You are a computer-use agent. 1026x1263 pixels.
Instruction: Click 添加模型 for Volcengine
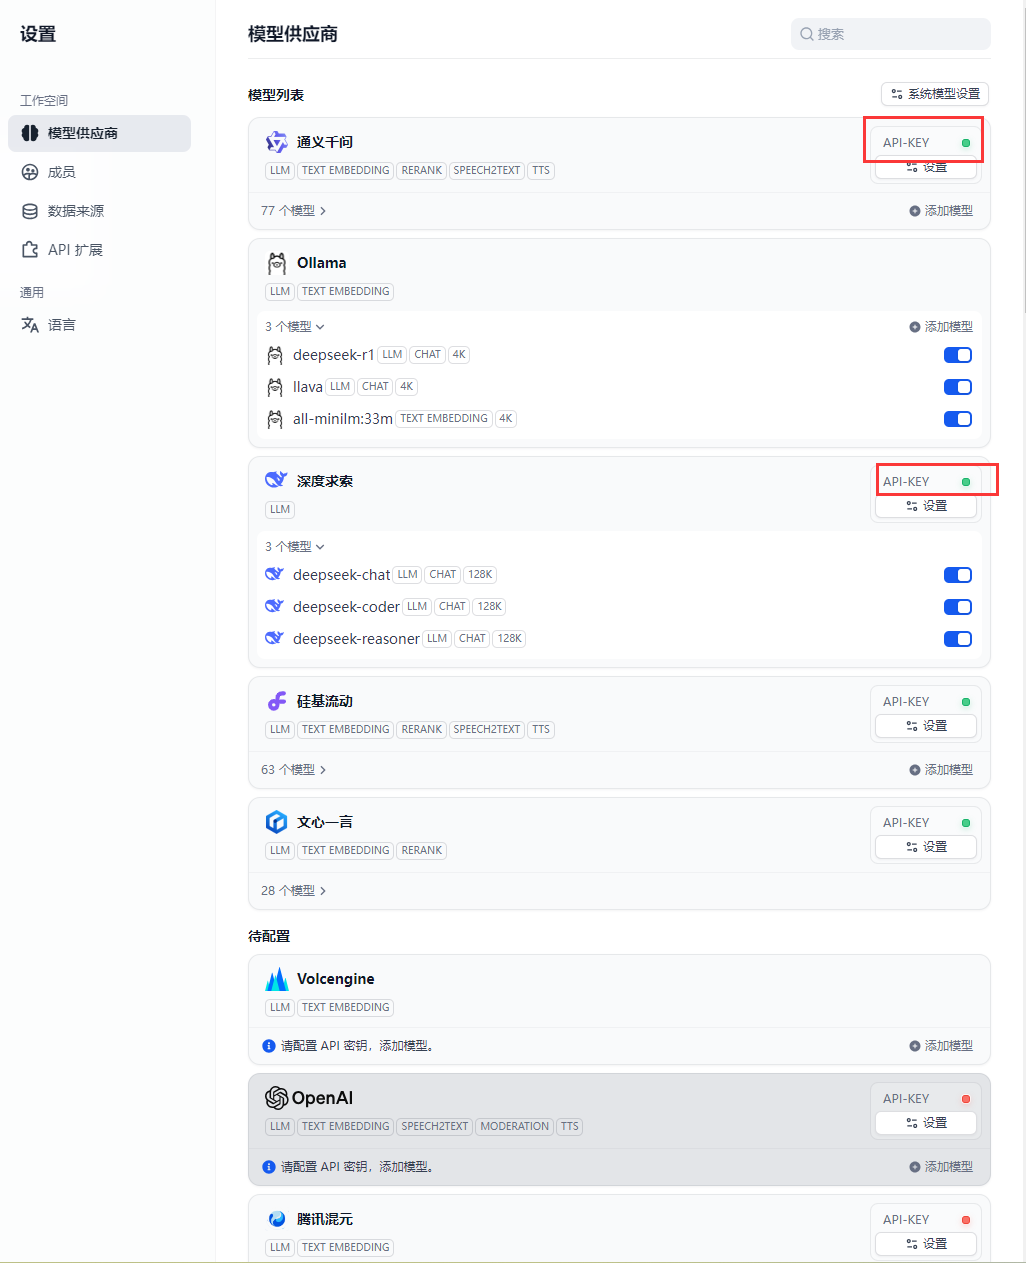point(941,1046)
